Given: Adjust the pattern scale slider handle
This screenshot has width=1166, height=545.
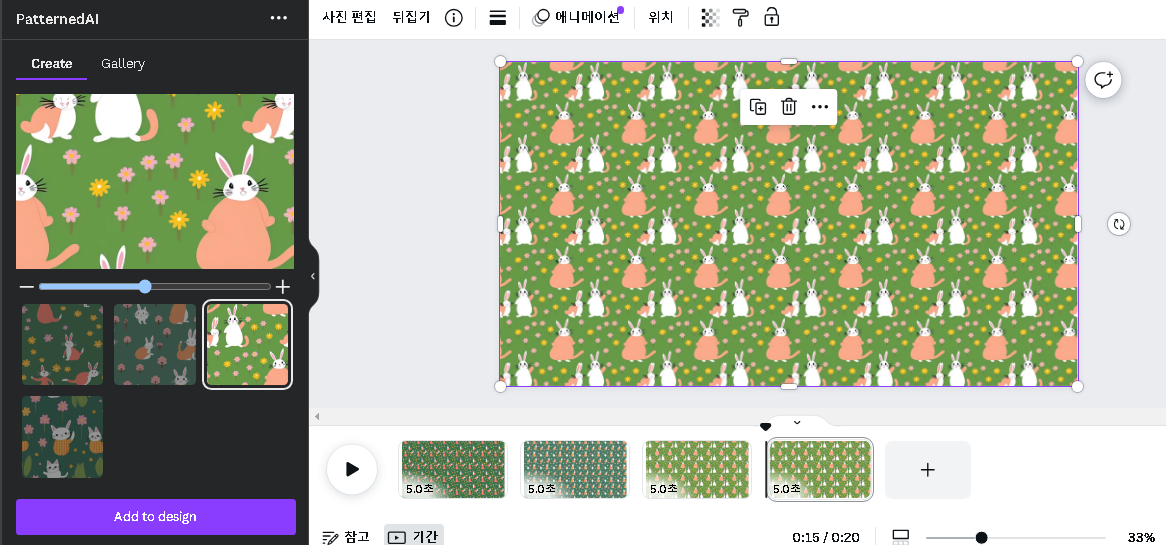Looking at the screenshot, I should [145, 287].
